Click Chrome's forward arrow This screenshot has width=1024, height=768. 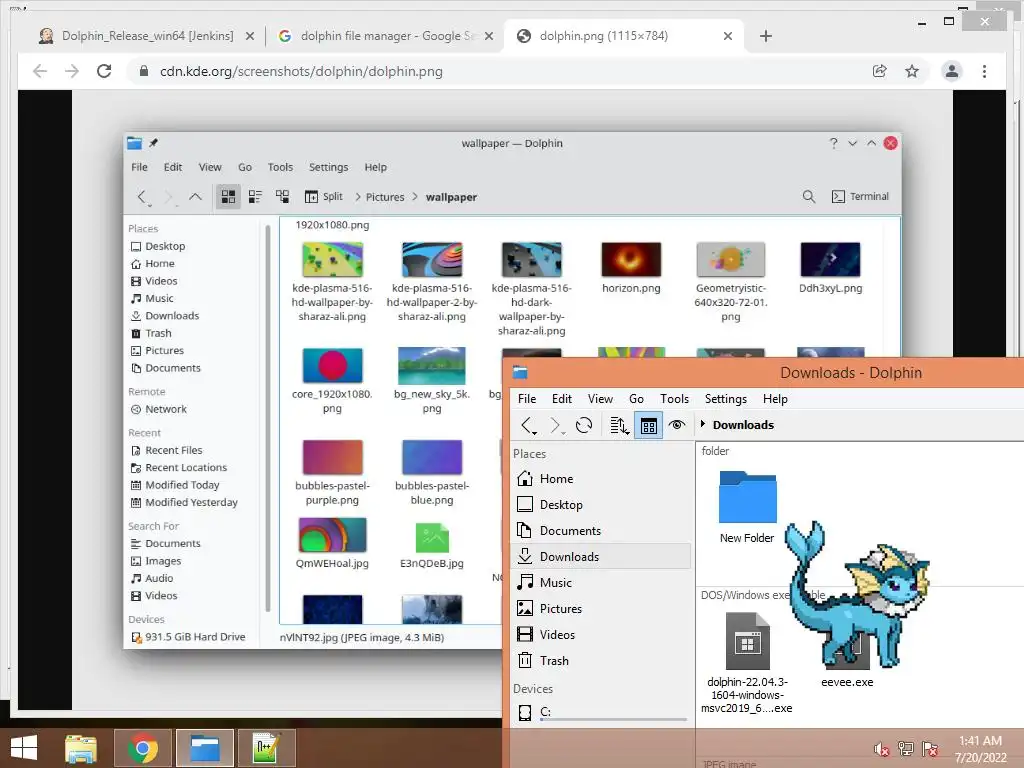(x=72, y=71)
